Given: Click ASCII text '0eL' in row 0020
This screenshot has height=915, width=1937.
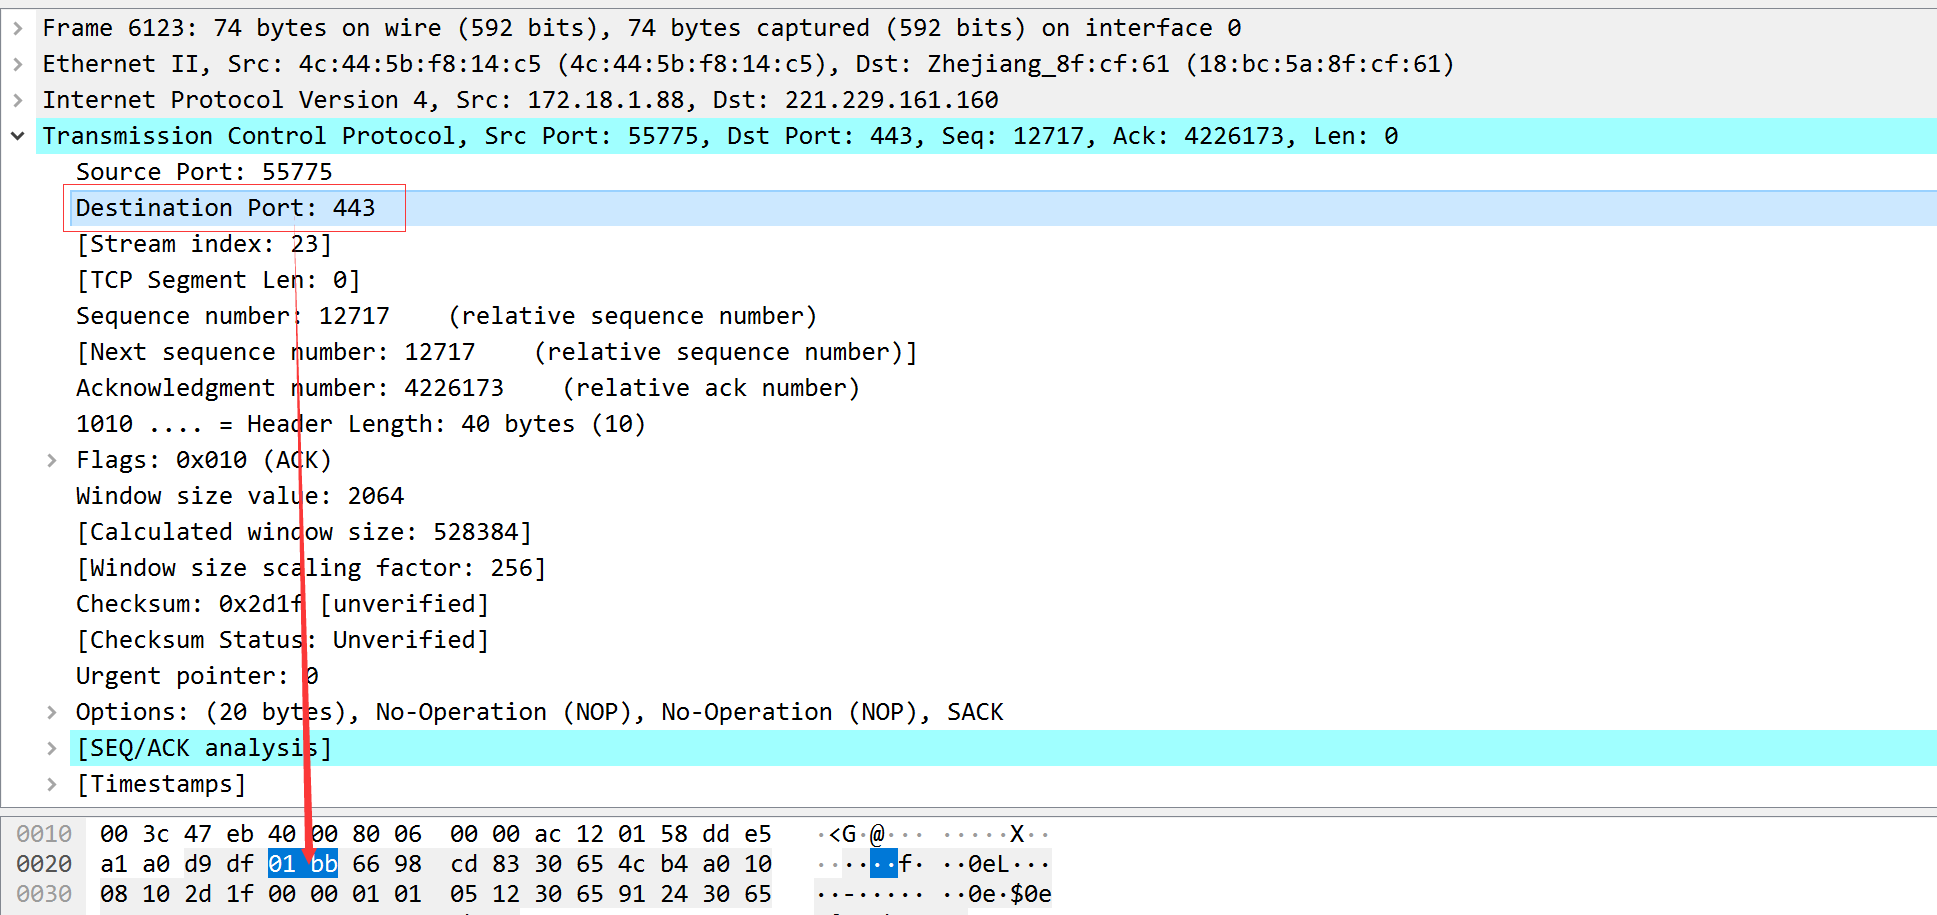Looking at the screenshot, I should pos(989,864).
